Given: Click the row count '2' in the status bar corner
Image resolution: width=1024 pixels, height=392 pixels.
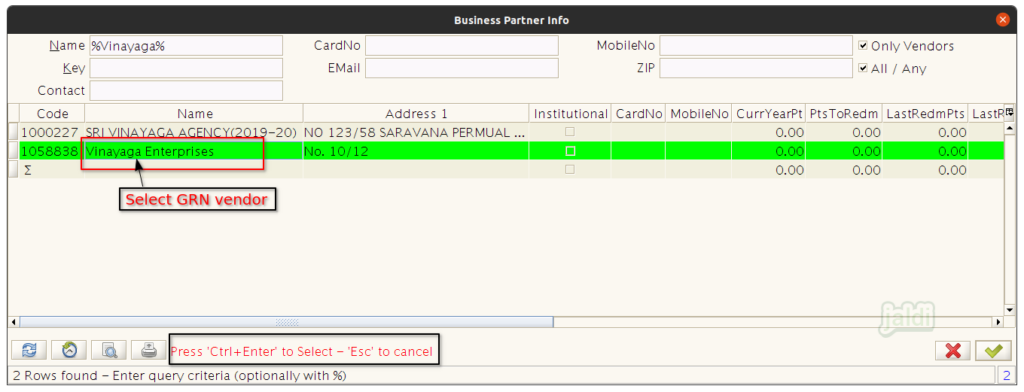Looking at the screenshot, I should (x=1006, y=376).
